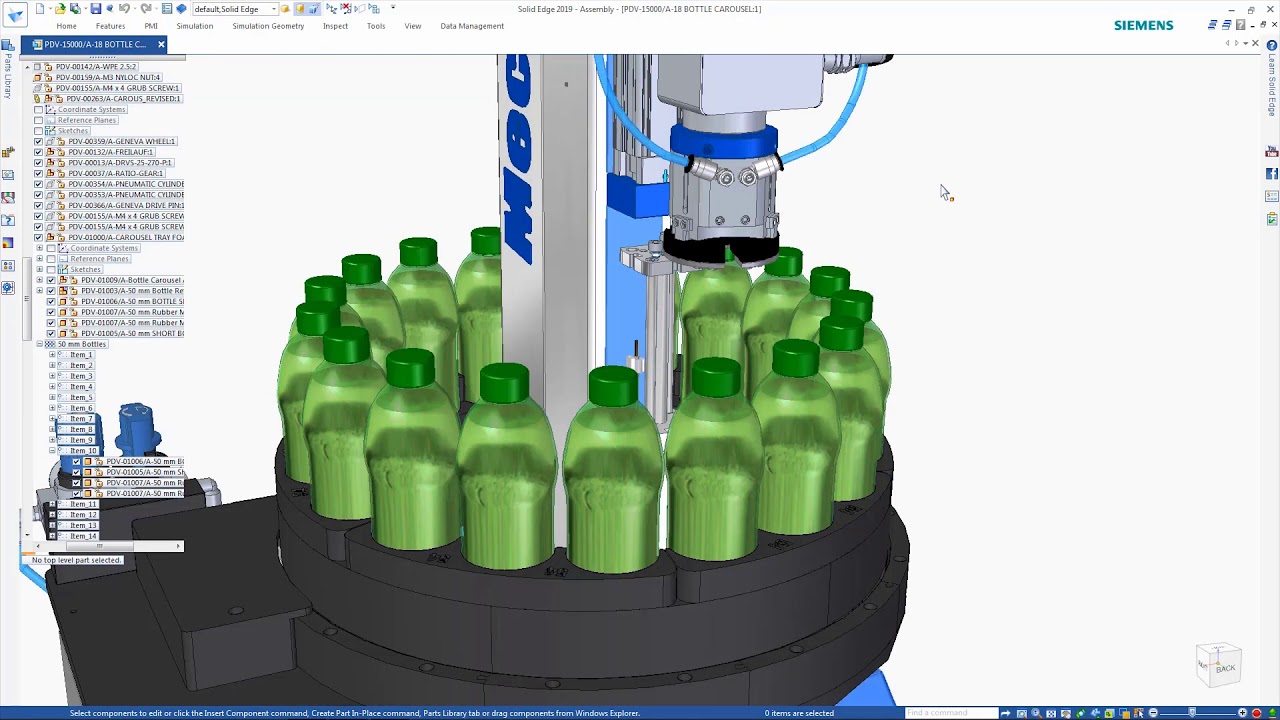This screenshot has height=720, width=1280.
Task: Click the Solid Edge application button
Action: coord(15,13)
